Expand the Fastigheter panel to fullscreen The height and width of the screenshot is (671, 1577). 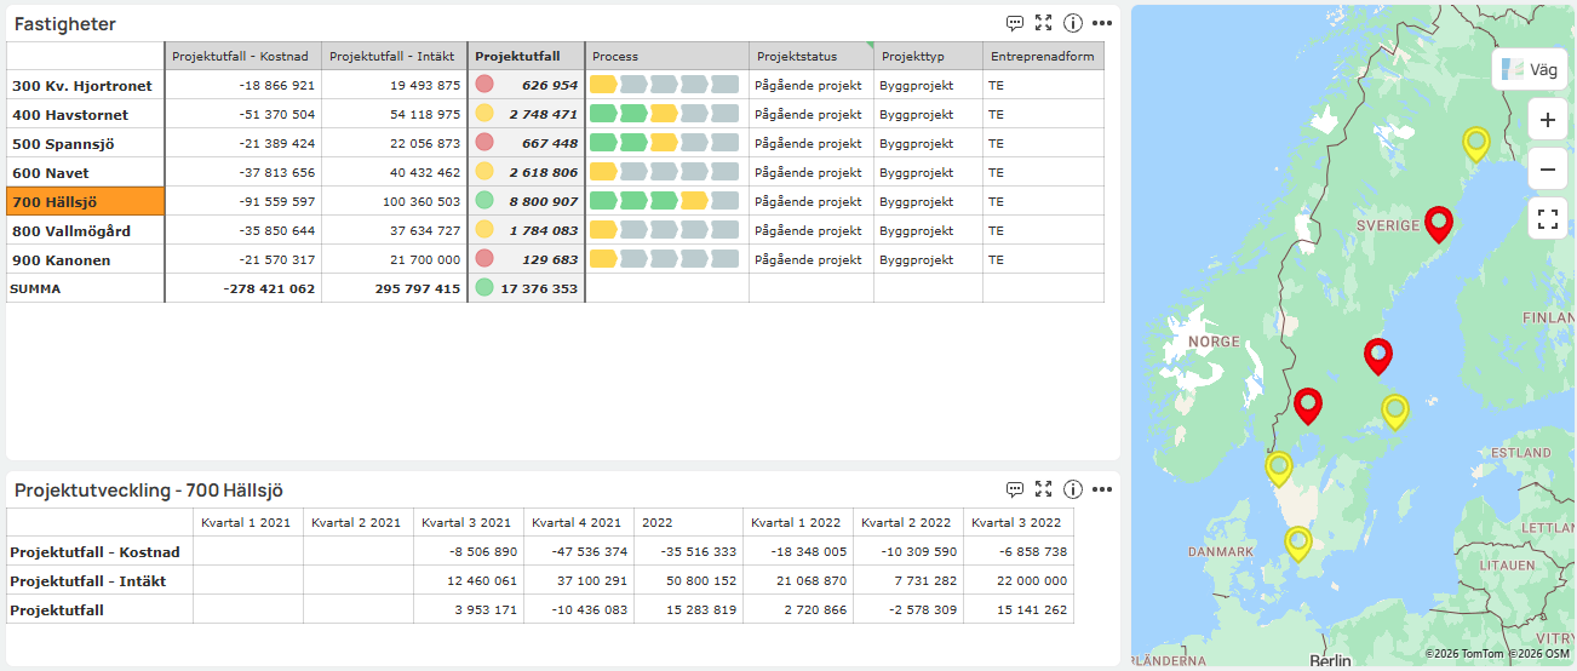1043,23
